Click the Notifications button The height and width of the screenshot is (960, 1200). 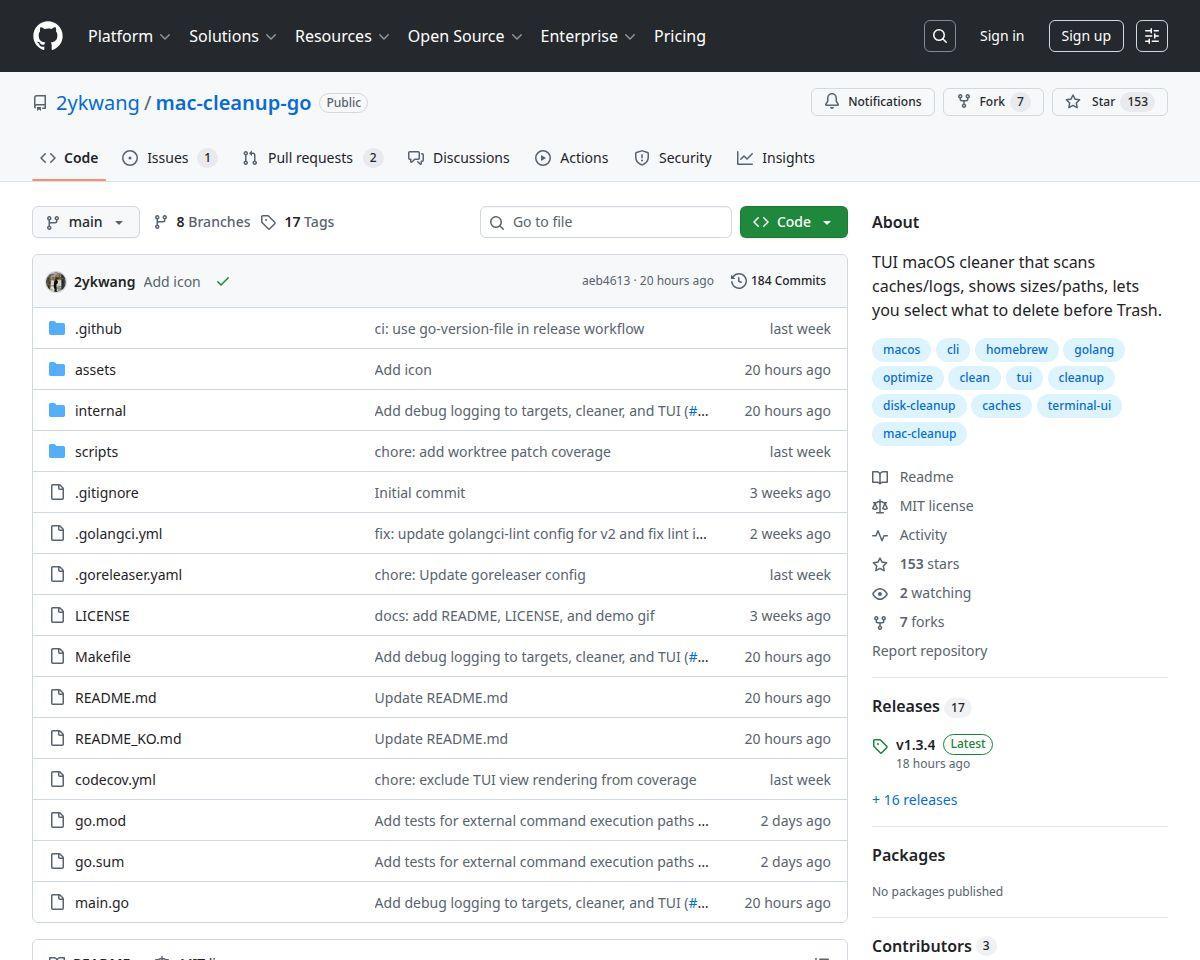tap(873, 102)
